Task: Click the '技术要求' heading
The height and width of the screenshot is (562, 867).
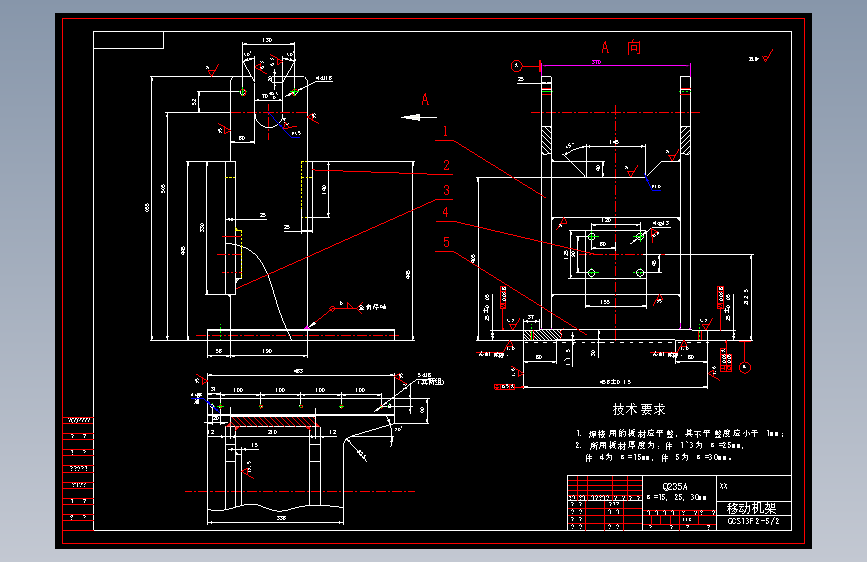Action: click(639, 409)
